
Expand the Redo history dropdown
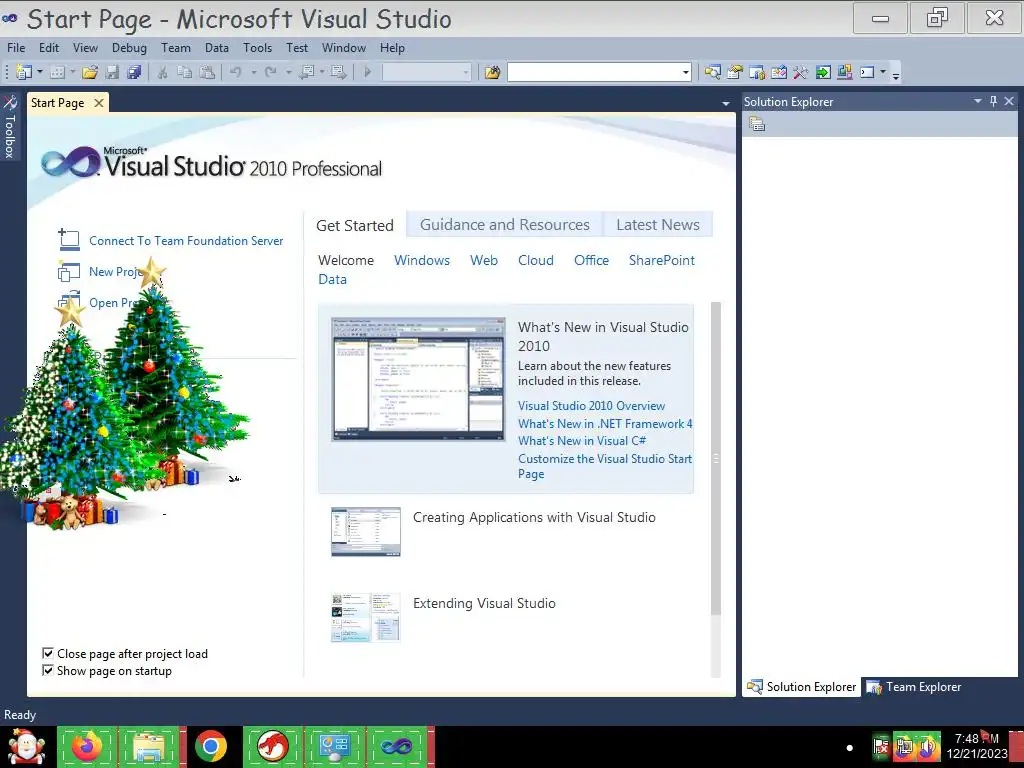[288, 72]
